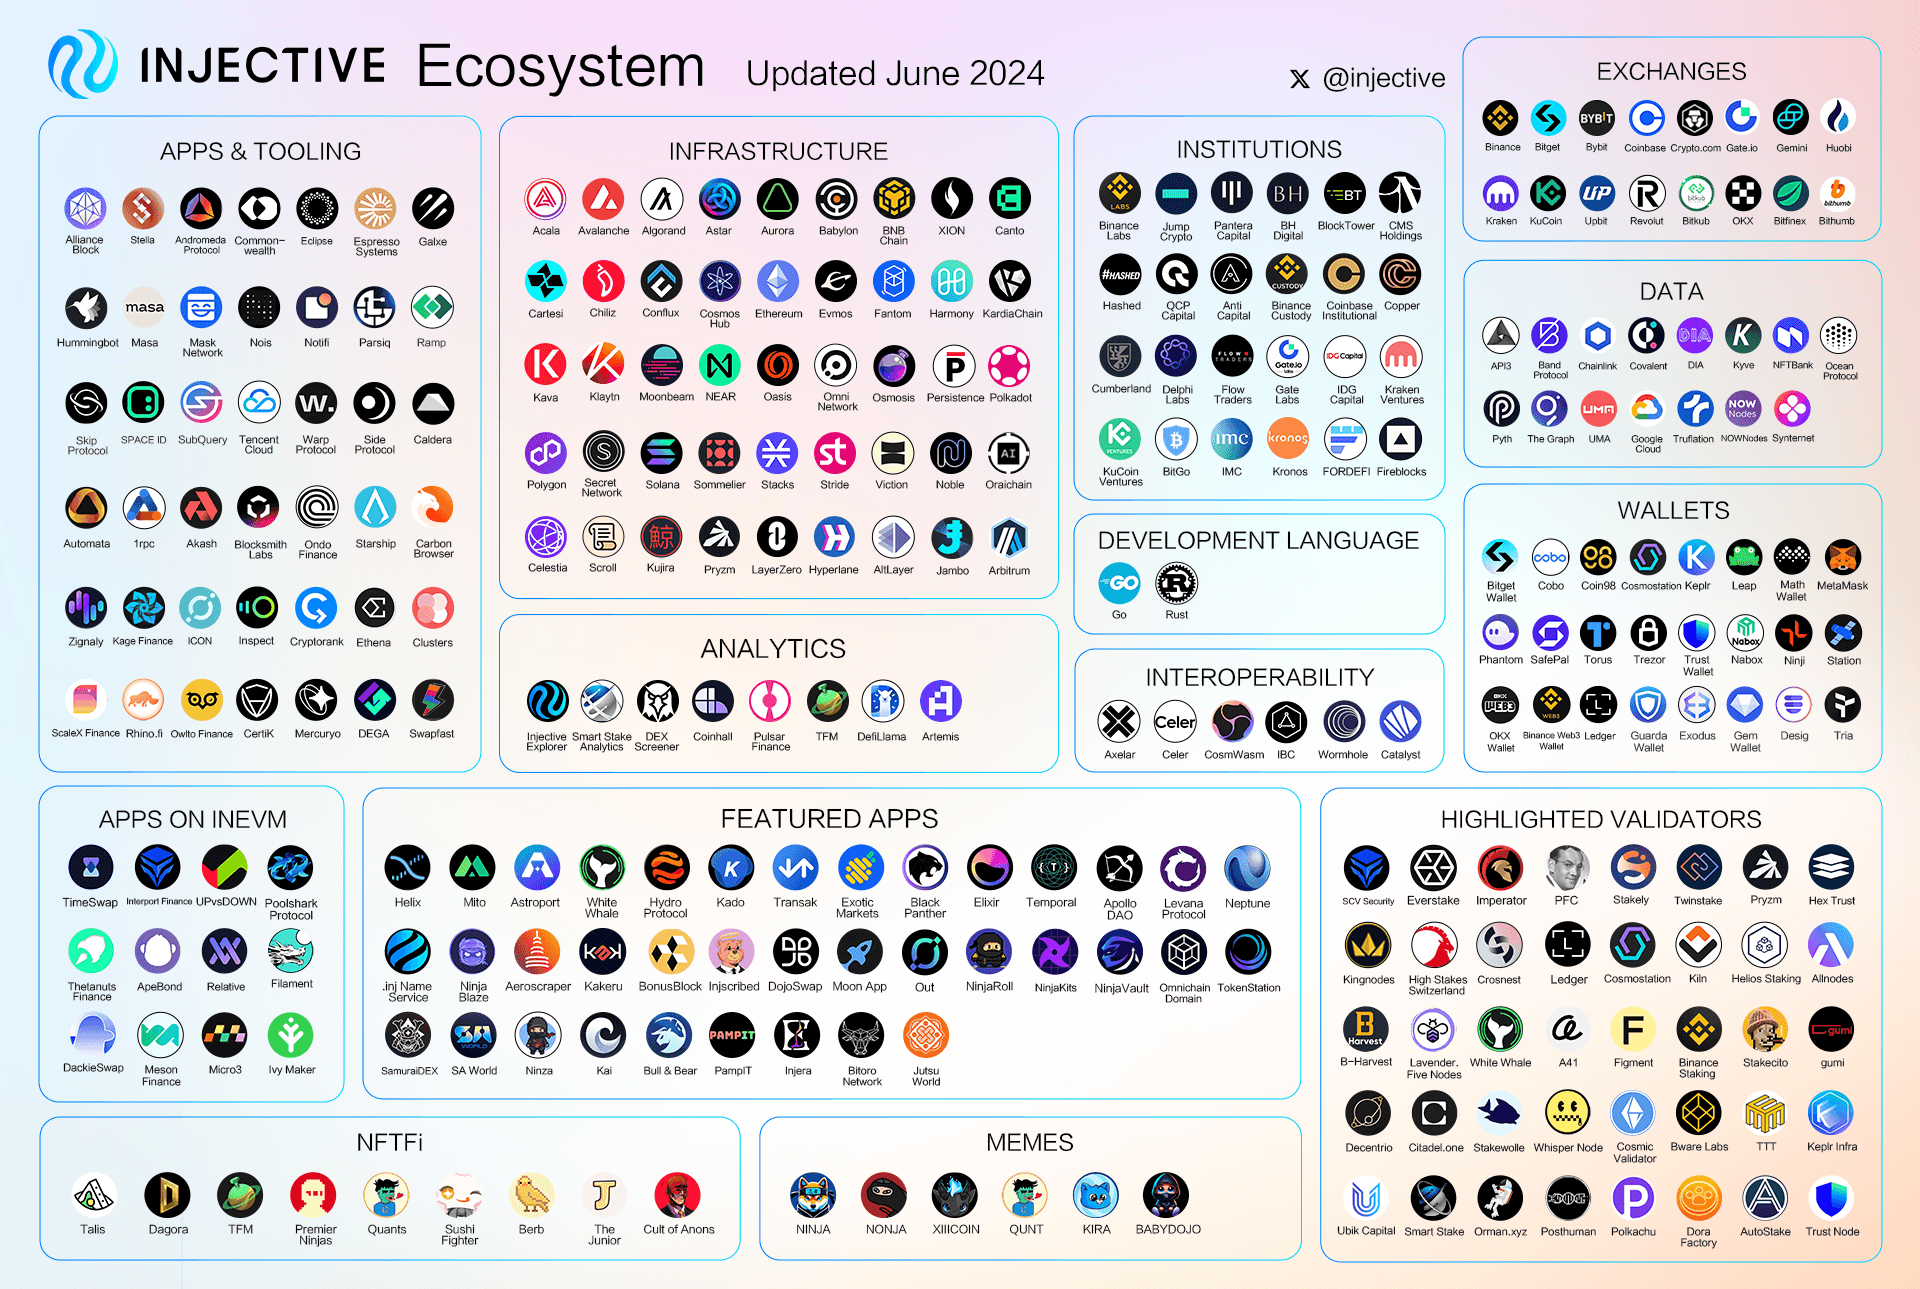Select the Arbitrum icon
Screen dimensions: 1920x1289
pos(1009,538)
